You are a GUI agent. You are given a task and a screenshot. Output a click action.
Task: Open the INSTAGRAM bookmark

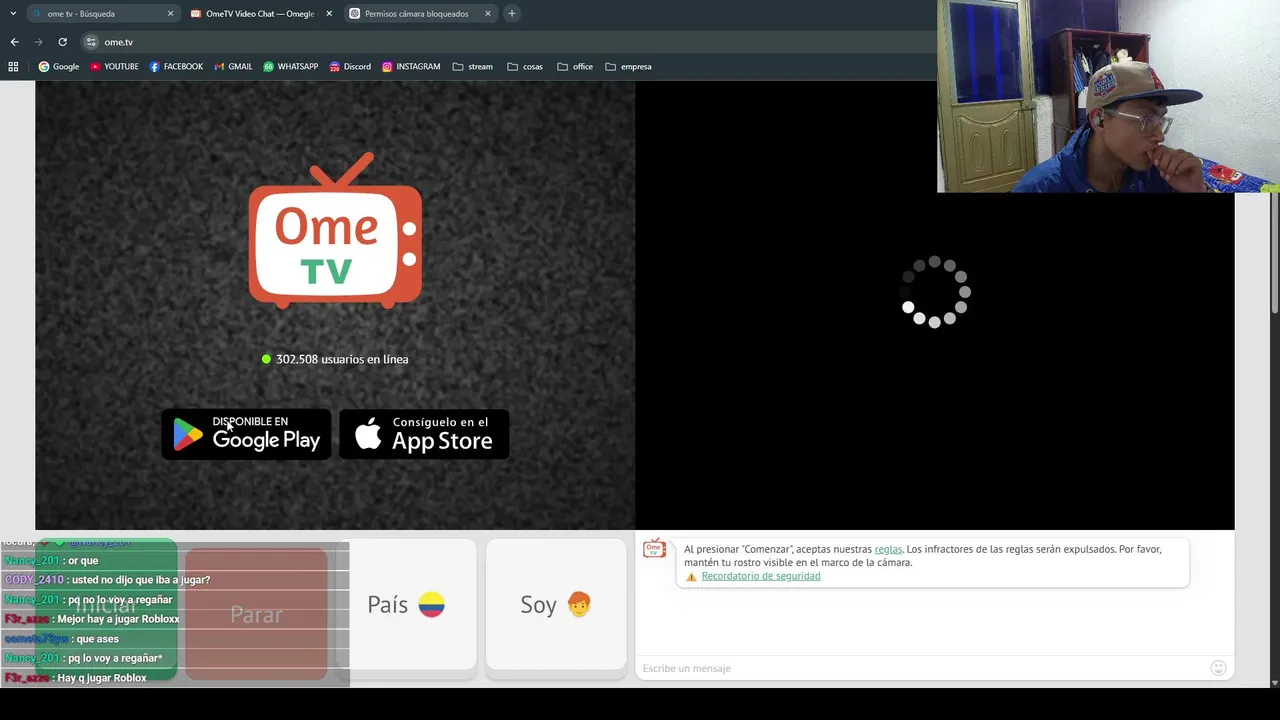(411, 67)
